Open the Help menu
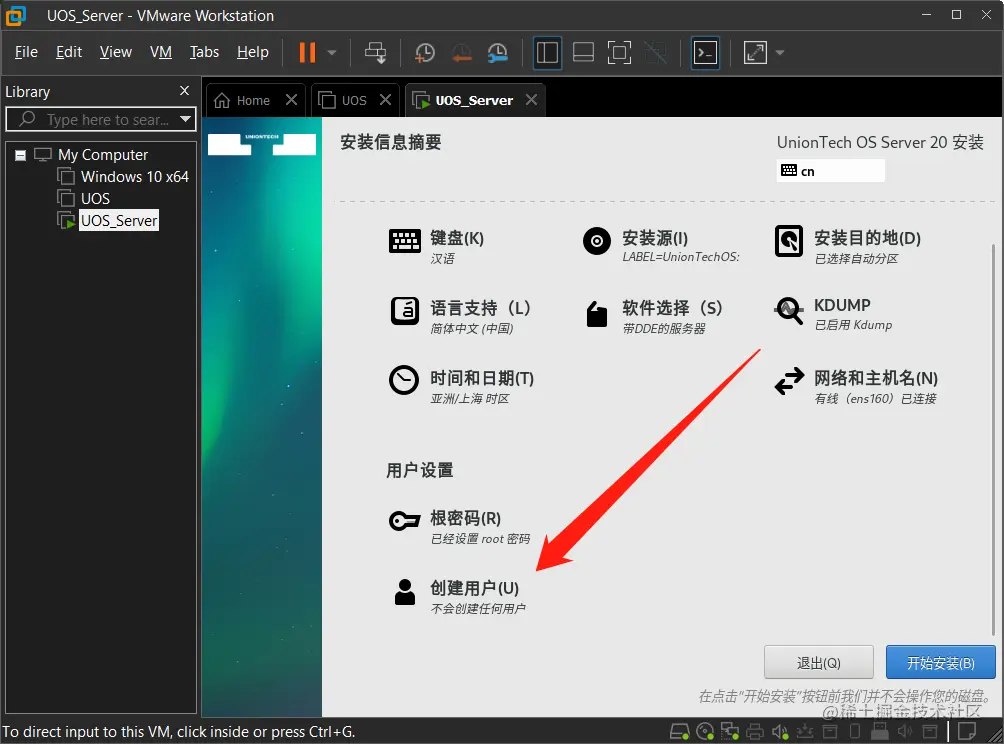1004x744 pixels. pos(253,52)
